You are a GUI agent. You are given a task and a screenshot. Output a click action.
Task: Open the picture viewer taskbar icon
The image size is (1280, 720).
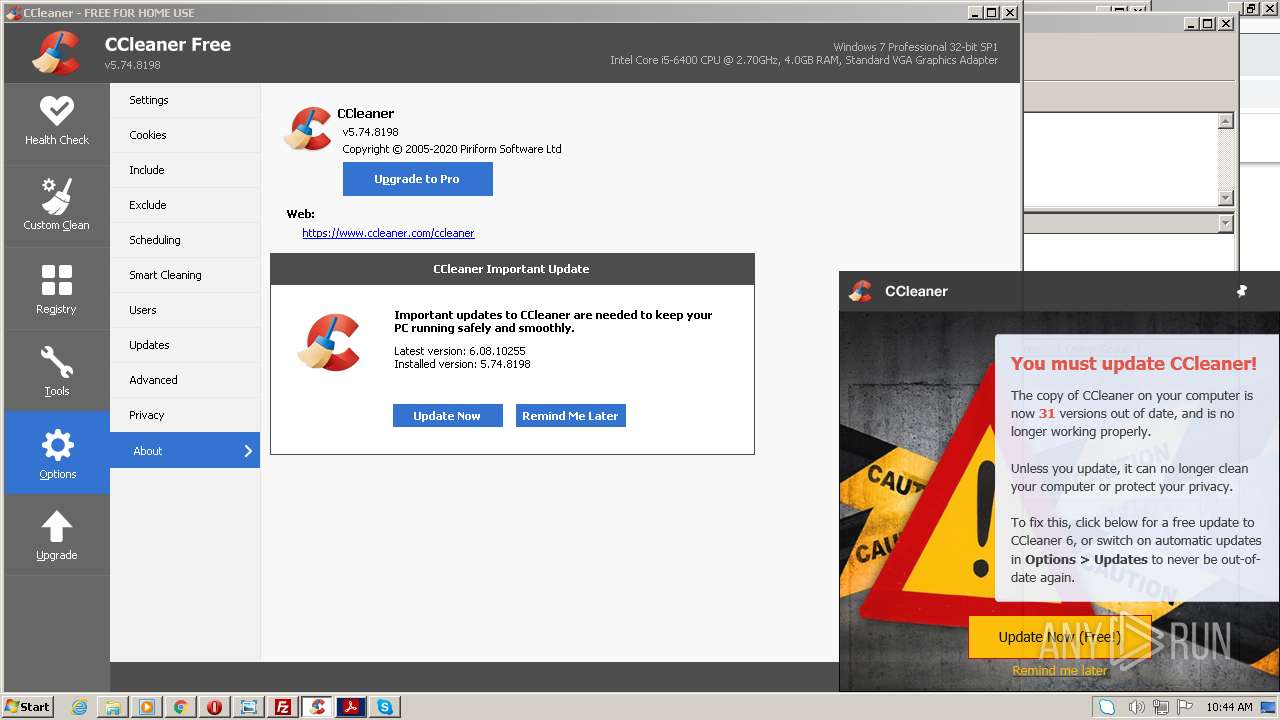coord(249,707)
